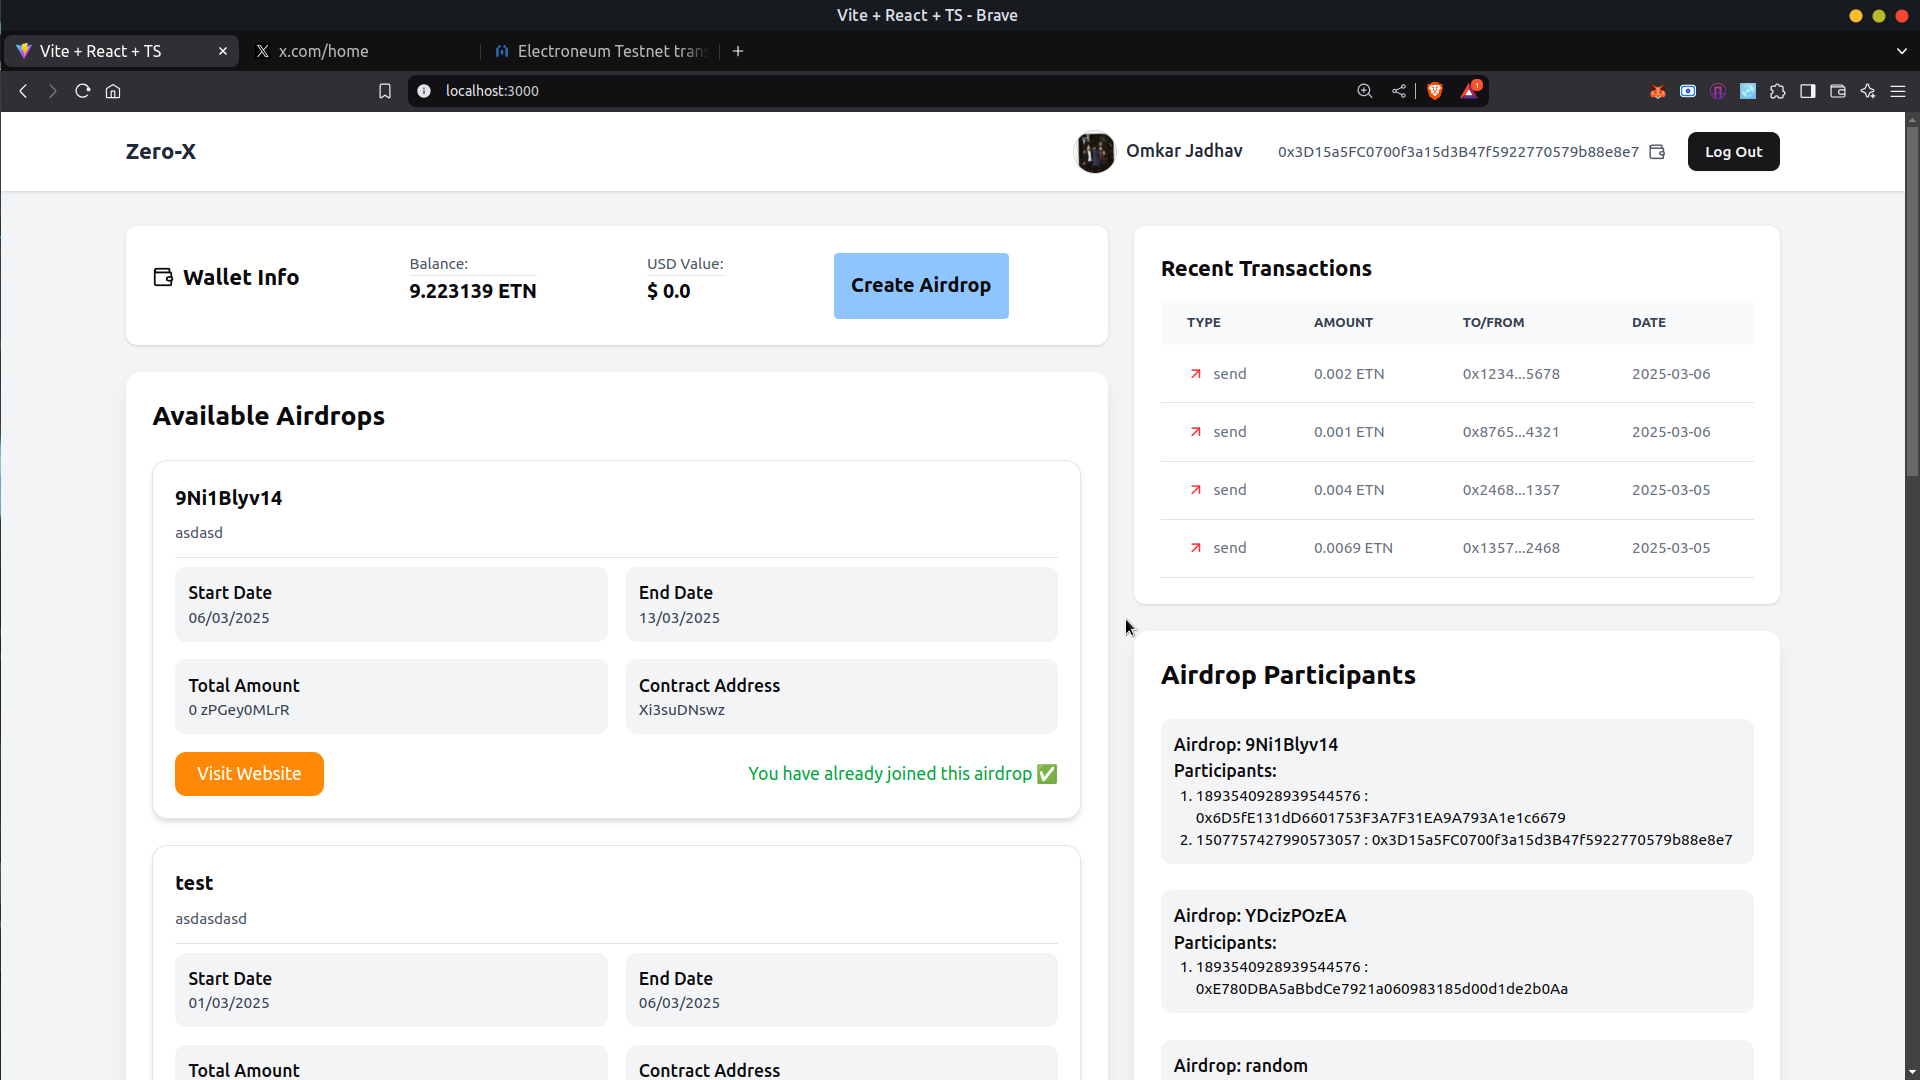Open Brave Wallet toolbar icon
Viewport: 1920px width, 1080px height.
[x=1837, y=91]
